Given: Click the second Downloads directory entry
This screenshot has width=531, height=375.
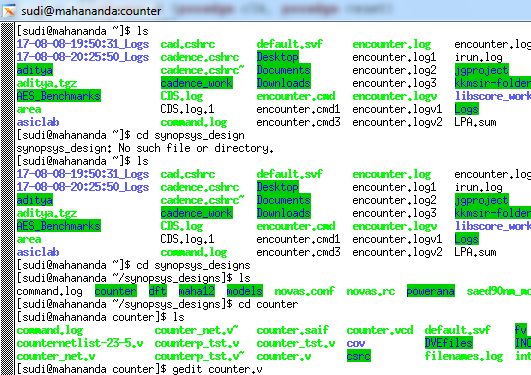Looking at the screenshot, I should point(284,213).
